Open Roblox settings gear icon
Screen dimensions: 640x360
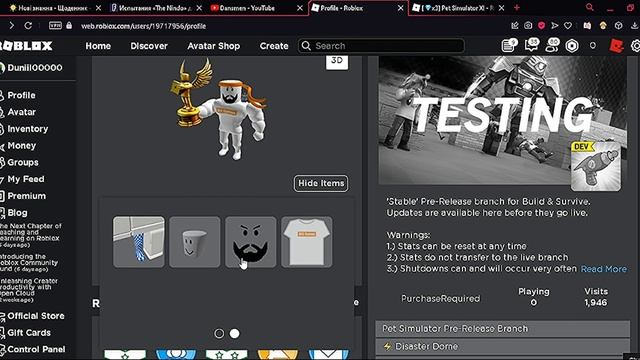pos(636,46)
